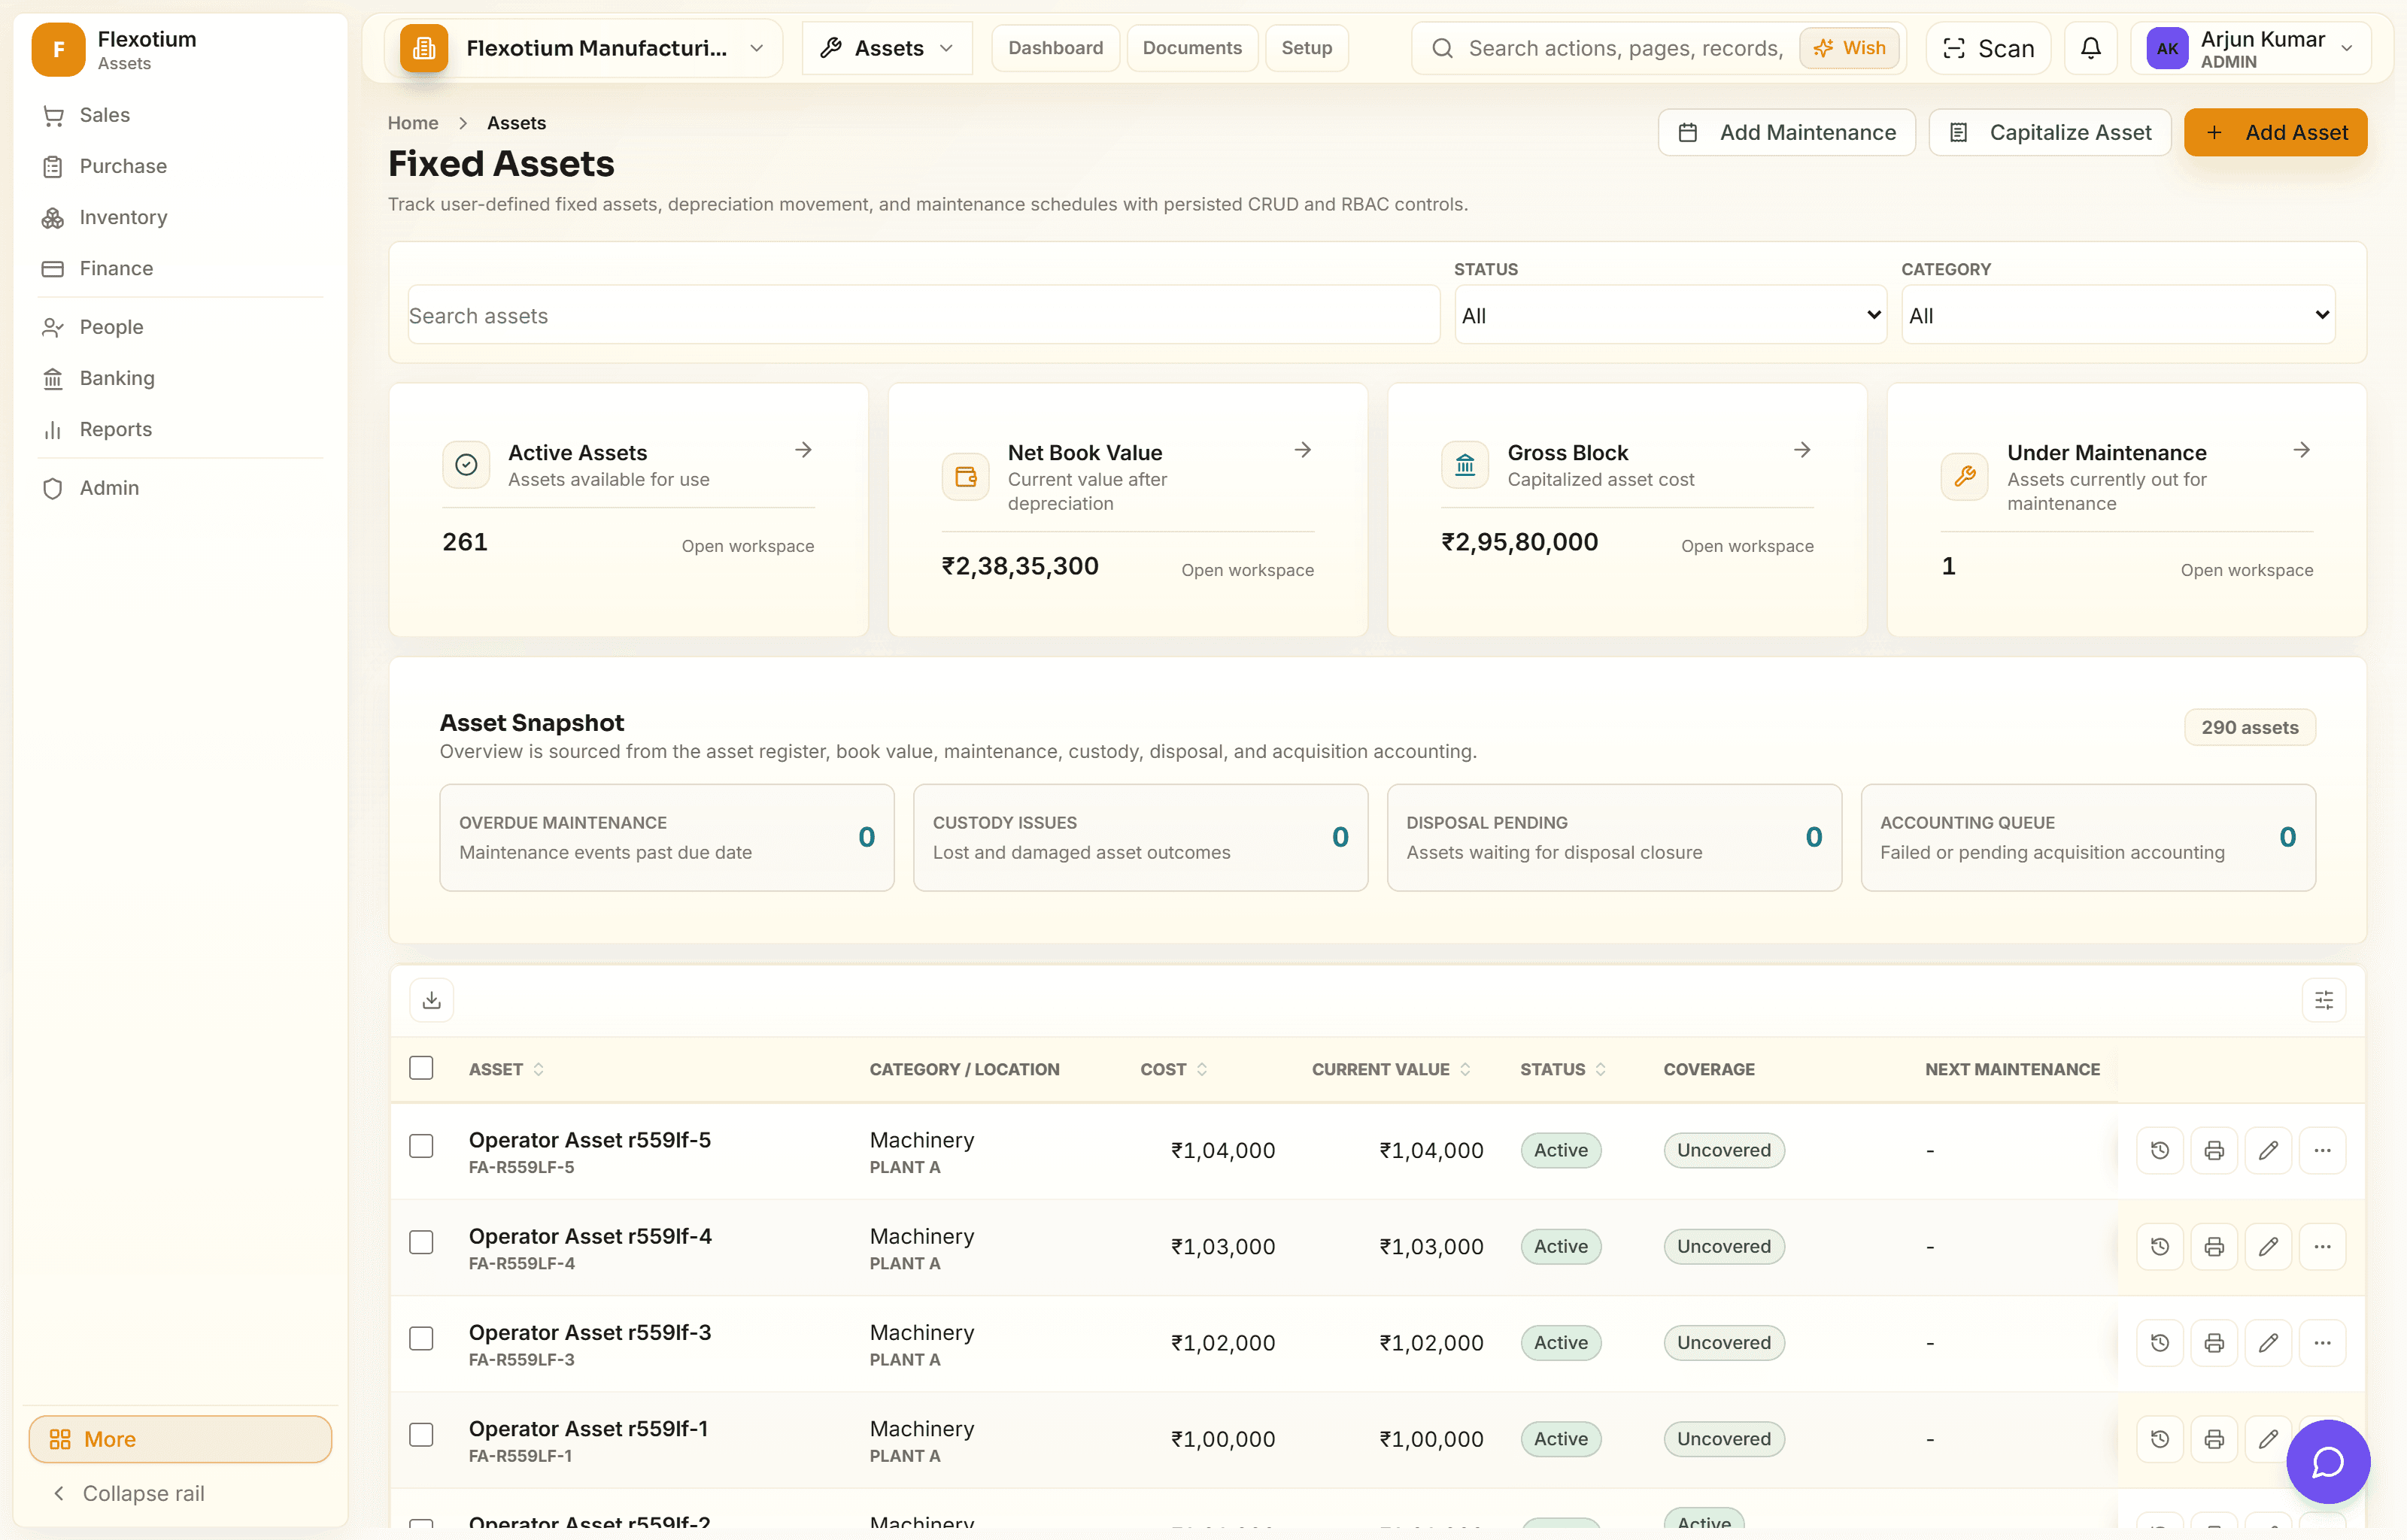Open more actions for Operator Asset r559lf-5

(2322, 1150)
